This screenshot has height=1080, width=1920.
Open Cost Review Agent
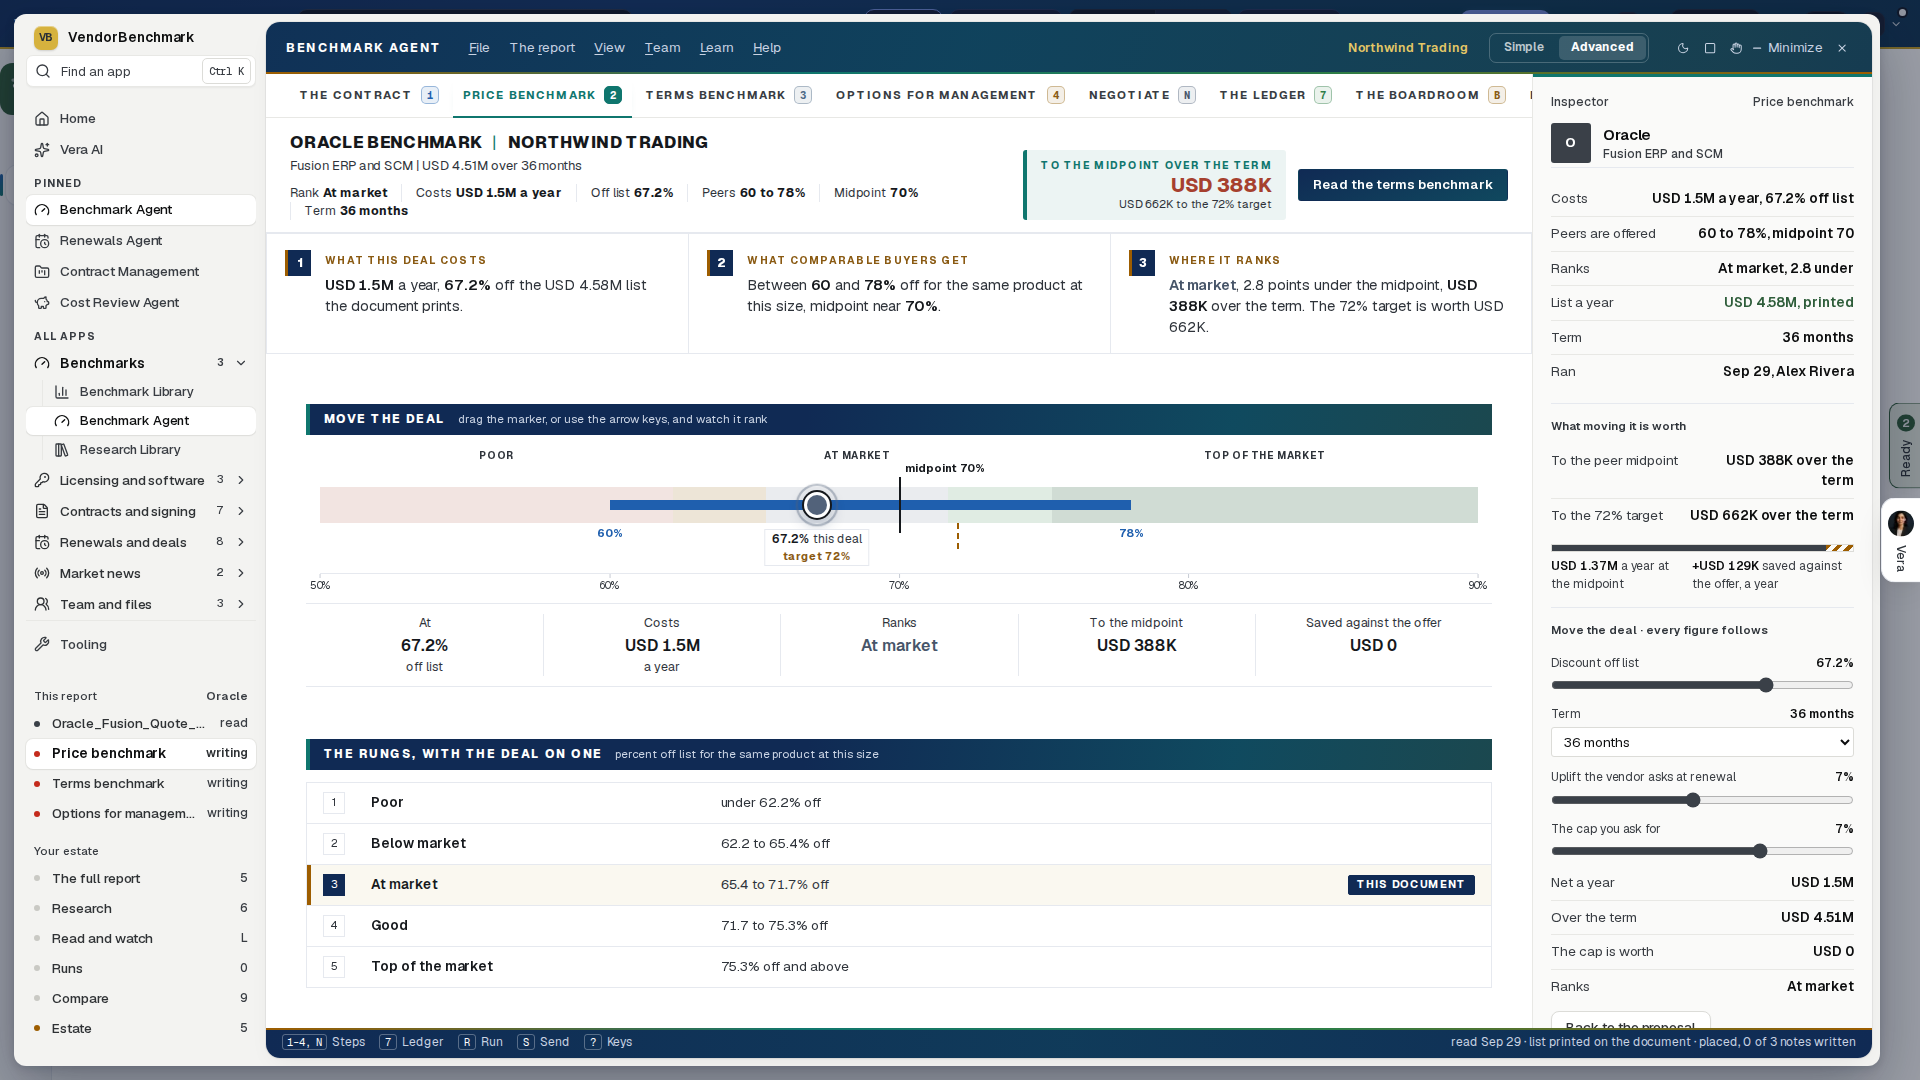(x=140, y=303)
